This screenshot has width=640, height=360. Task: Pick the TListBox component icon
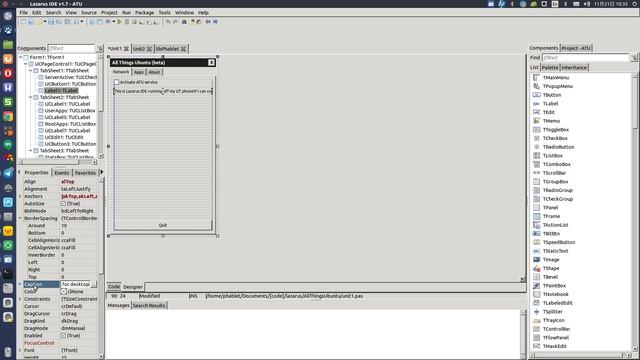coord(536,156)
